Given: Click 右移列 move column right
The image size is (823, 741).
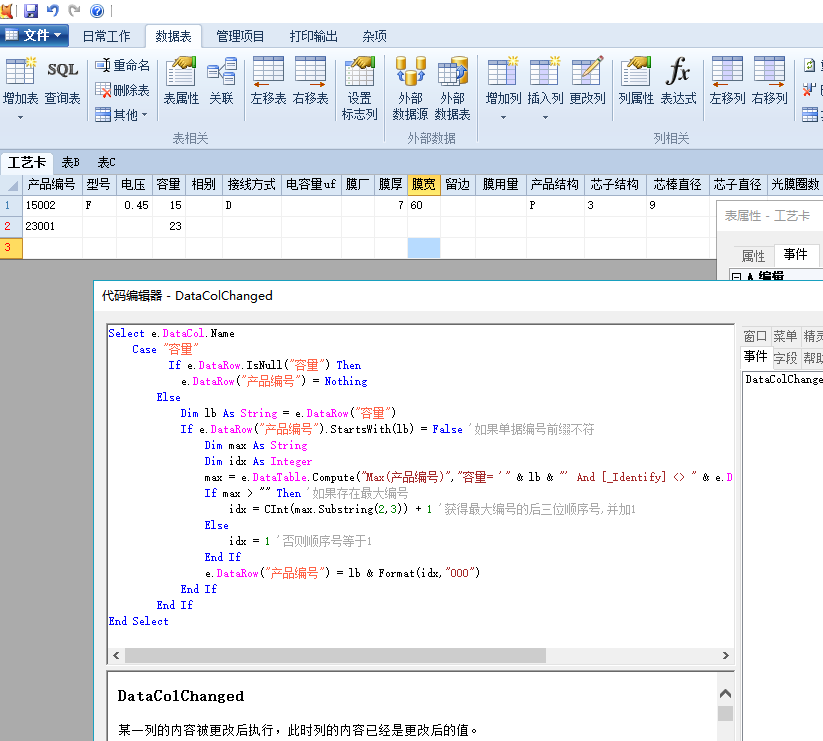Looking at the screenshot, I should coord(769,81).
